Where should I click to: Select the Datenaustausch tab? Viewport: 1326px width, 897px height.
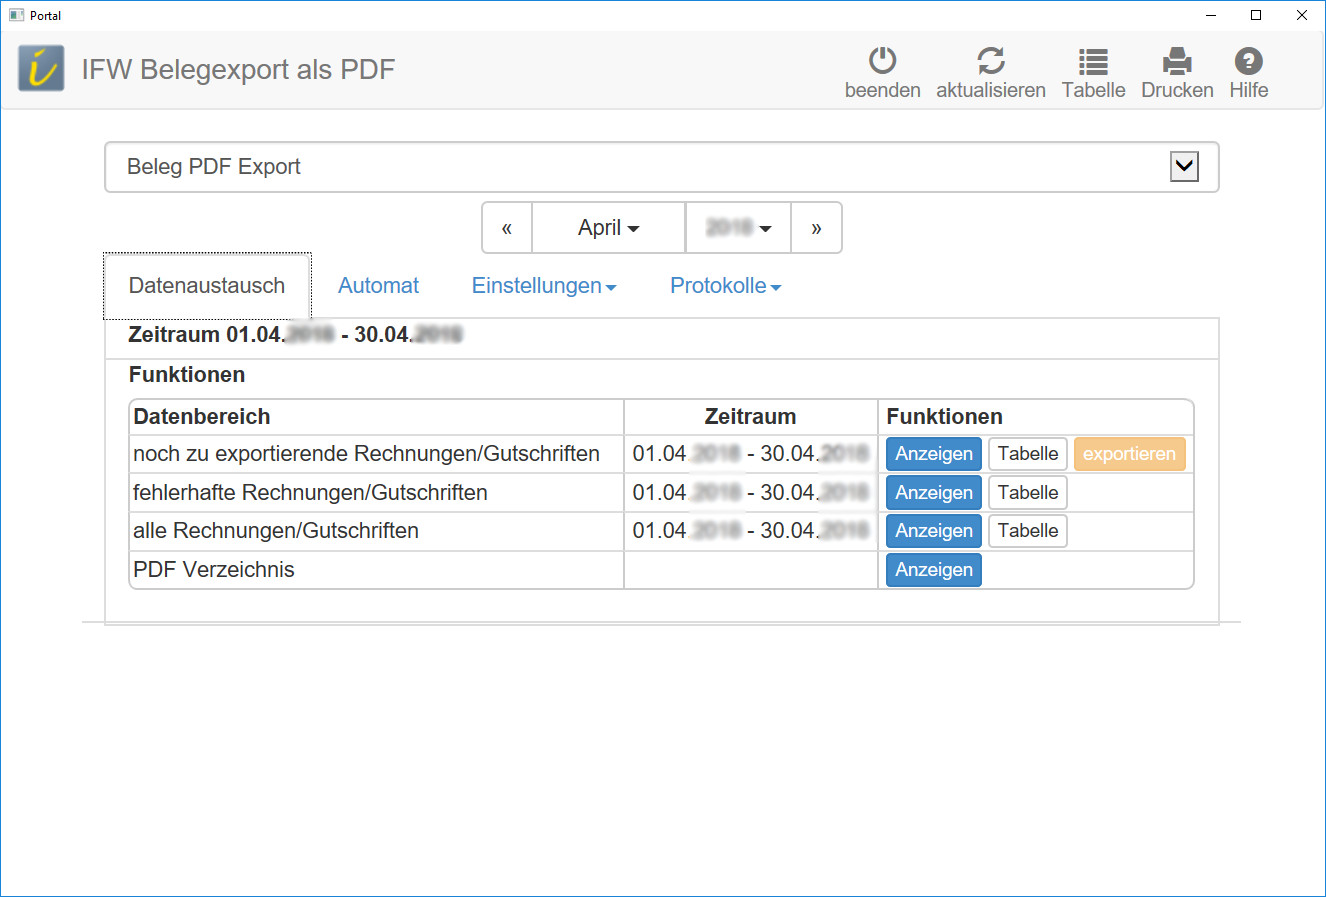click(207, 286)
